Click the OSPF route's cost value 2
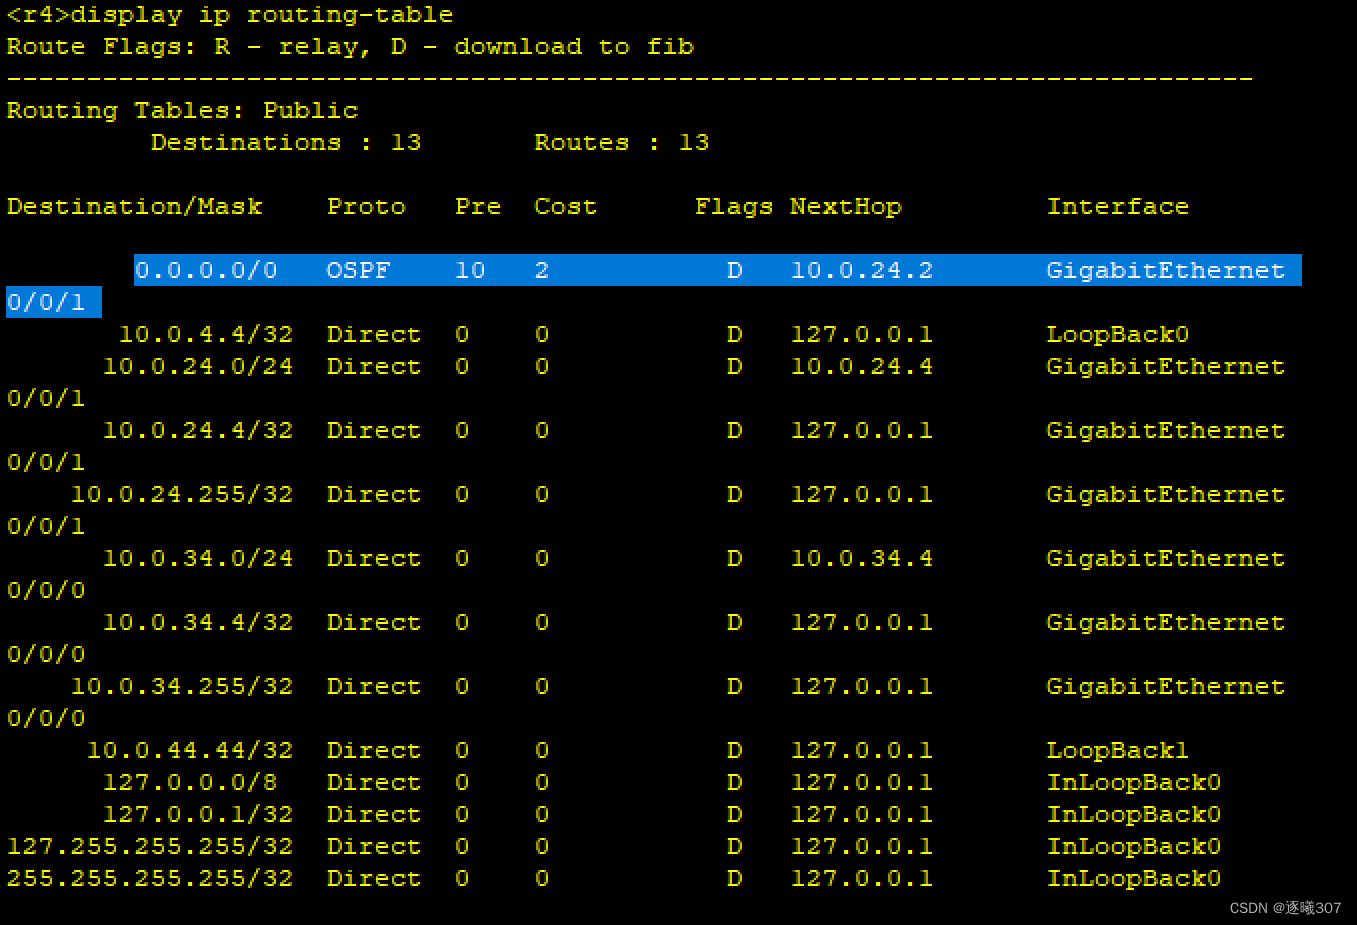 pyautogui.click(x=542, y=271)
